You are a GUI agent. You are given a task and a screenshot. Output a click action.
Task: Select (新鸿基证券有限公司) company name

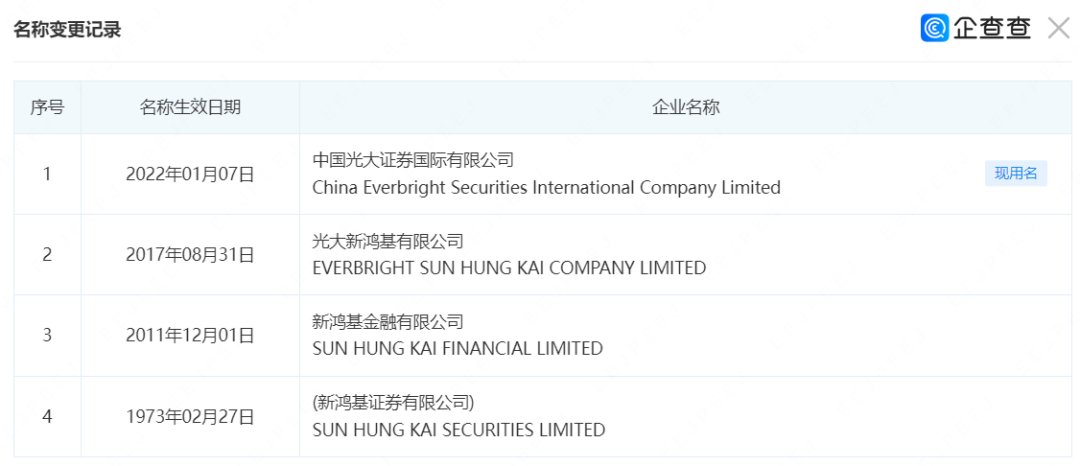click(393, 402)
